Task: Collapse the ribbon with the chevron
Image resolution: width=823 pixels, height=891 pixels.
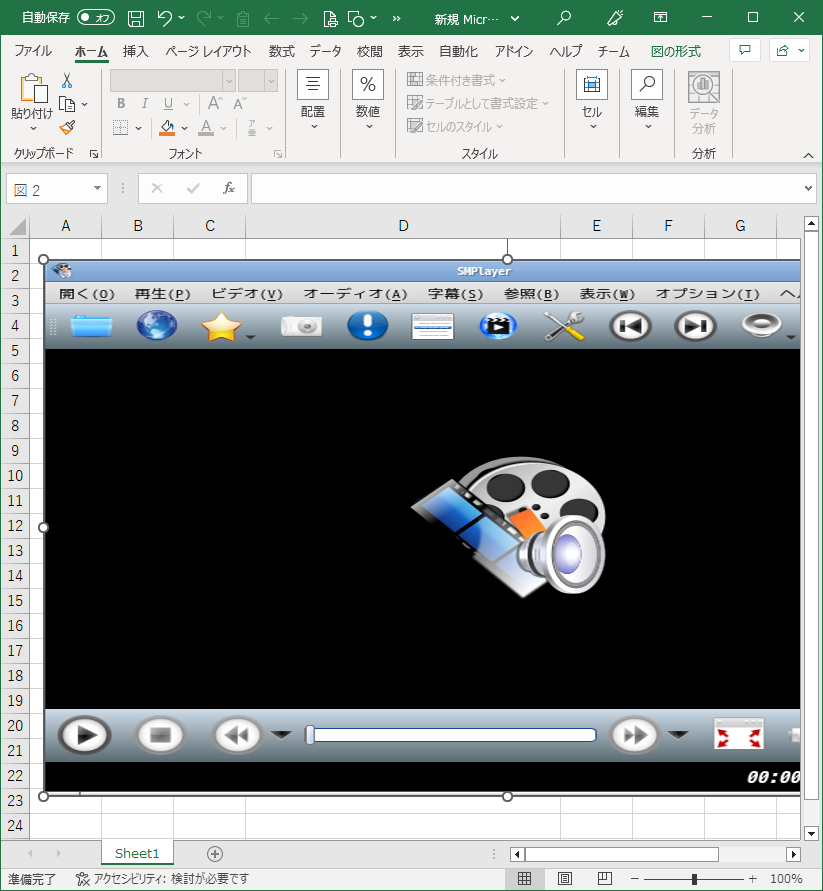Action: (808, 155)
